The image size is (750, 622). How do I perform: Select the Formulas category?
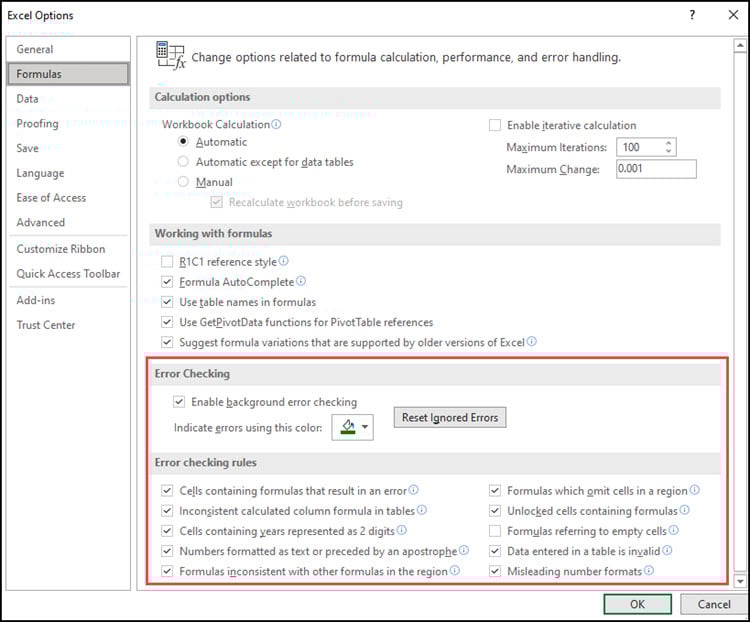(x=68, y=74)
